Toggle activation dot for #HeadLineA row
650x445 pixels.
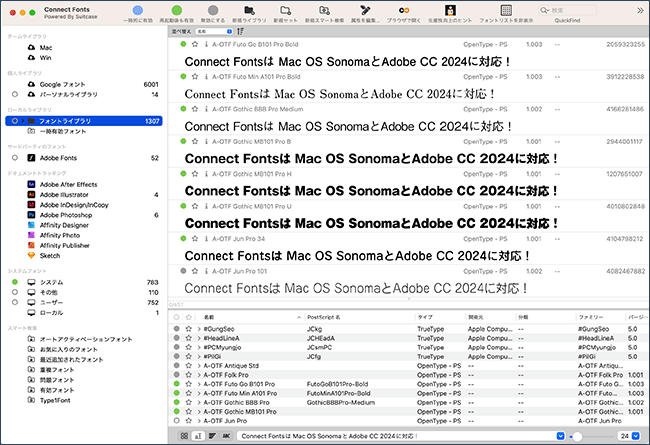177,338
